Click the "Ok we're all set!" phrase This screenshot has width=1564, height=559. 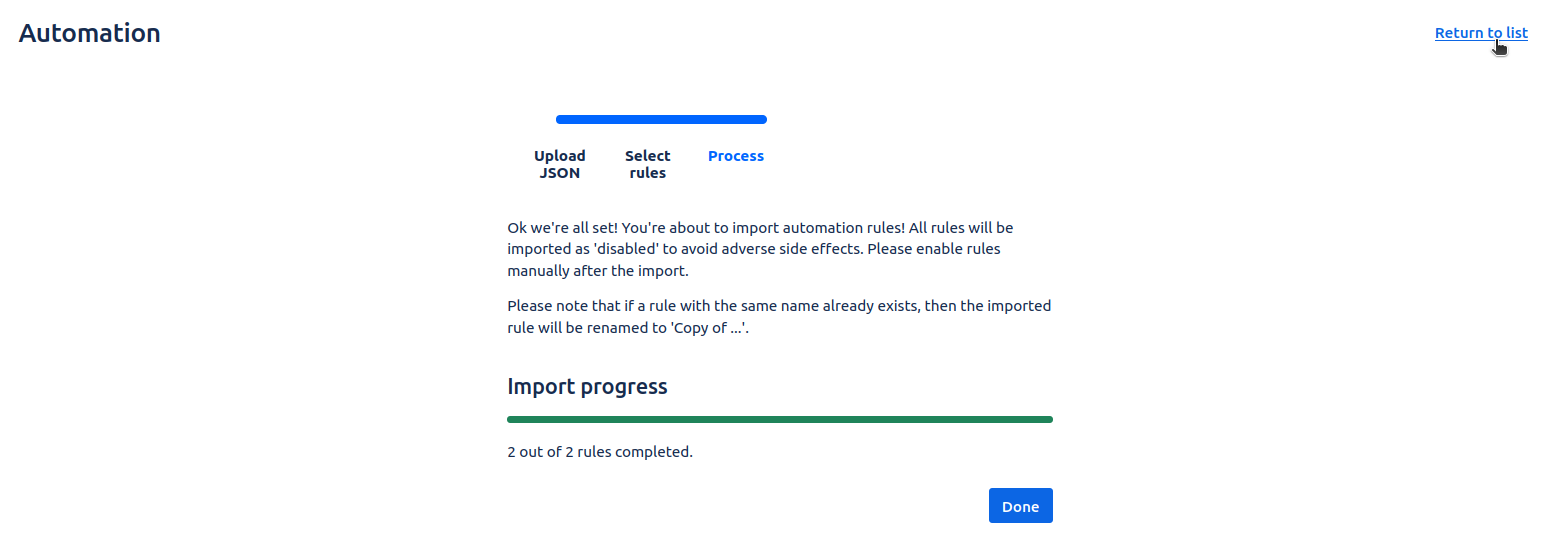[561, 228]
